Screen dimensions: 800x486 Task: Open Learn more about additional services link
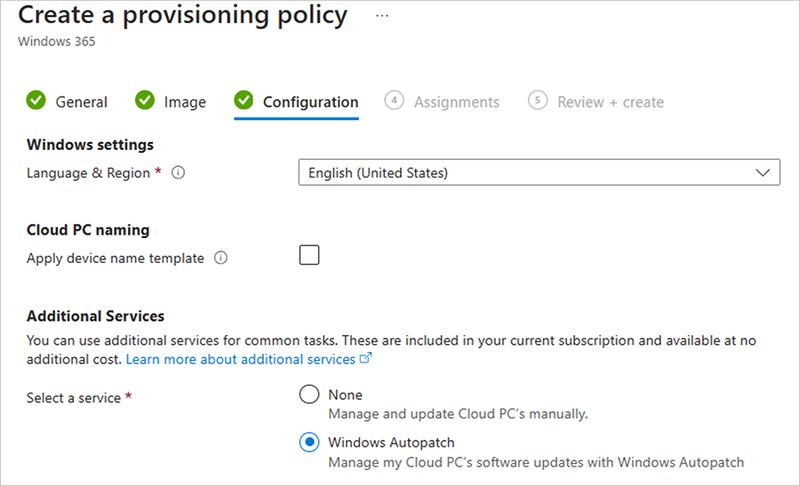click(x=240, y=360)
